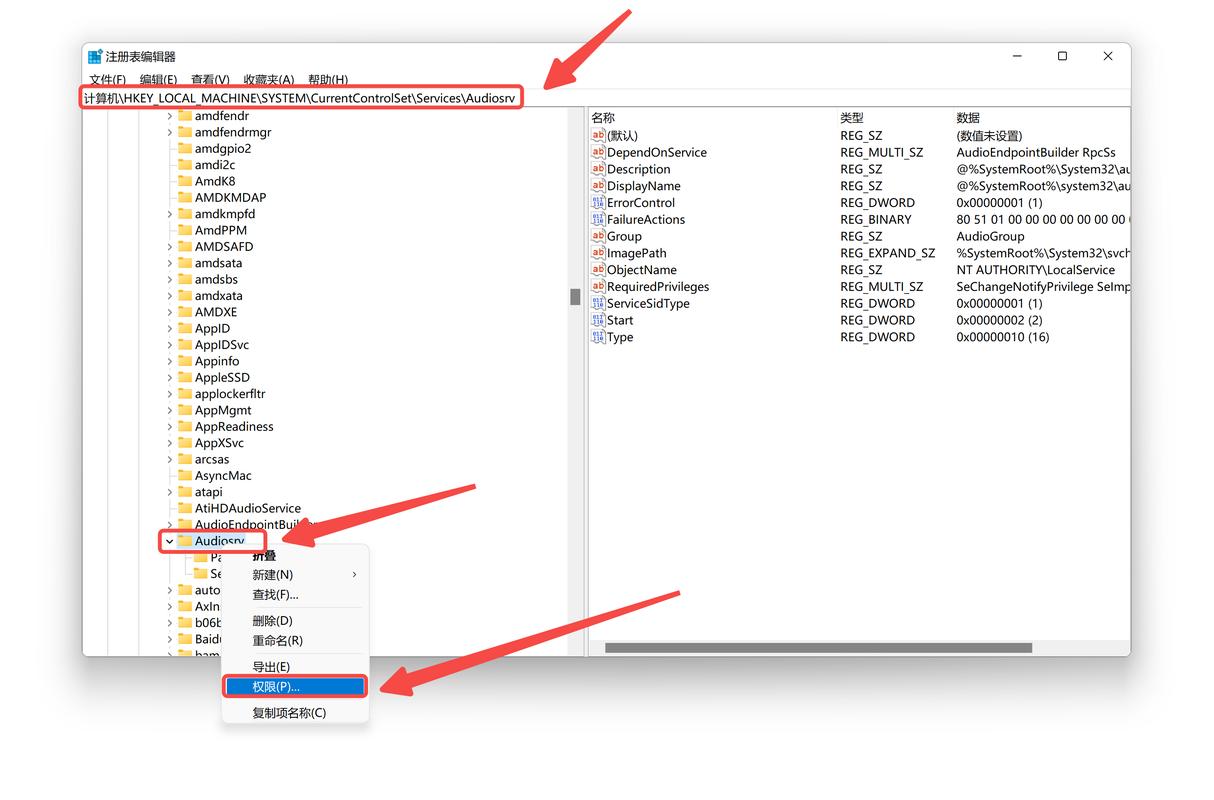The image size is (1214, 800).
Task: Click the AsyncMac folder icon
Action: (185, 475)
